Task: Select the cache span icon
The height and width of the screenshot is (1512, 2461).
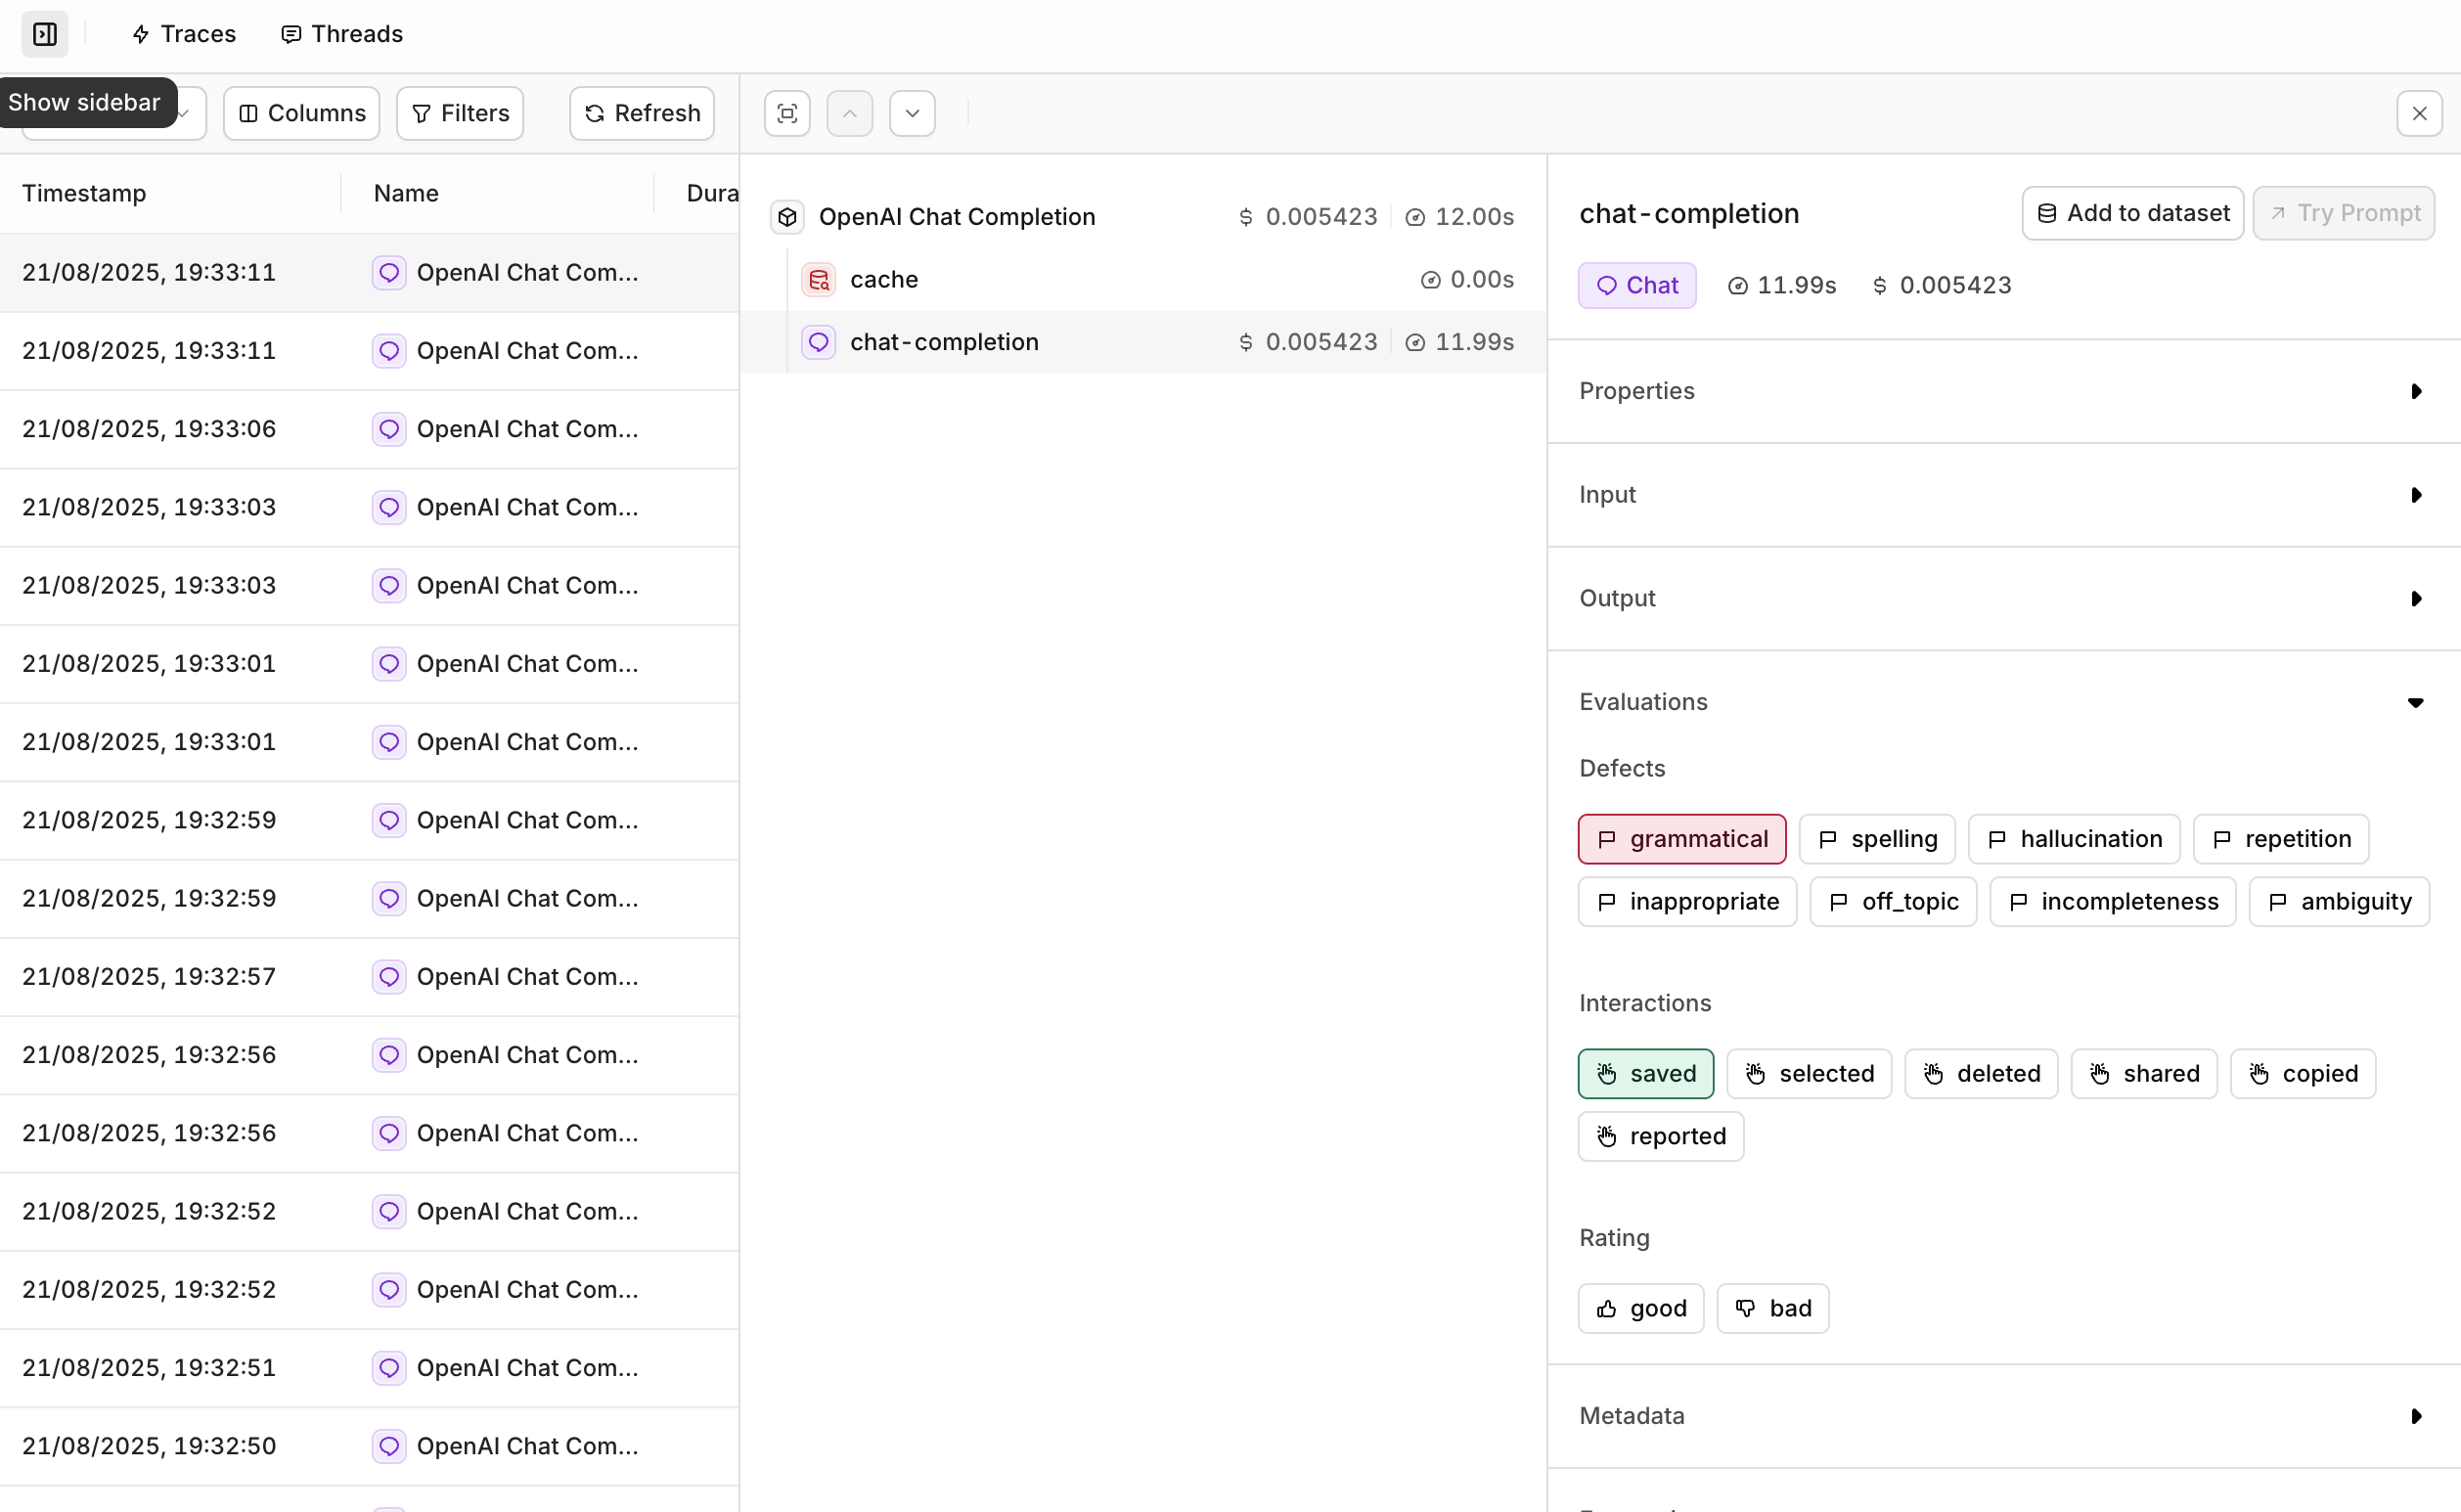Action: 818,280
